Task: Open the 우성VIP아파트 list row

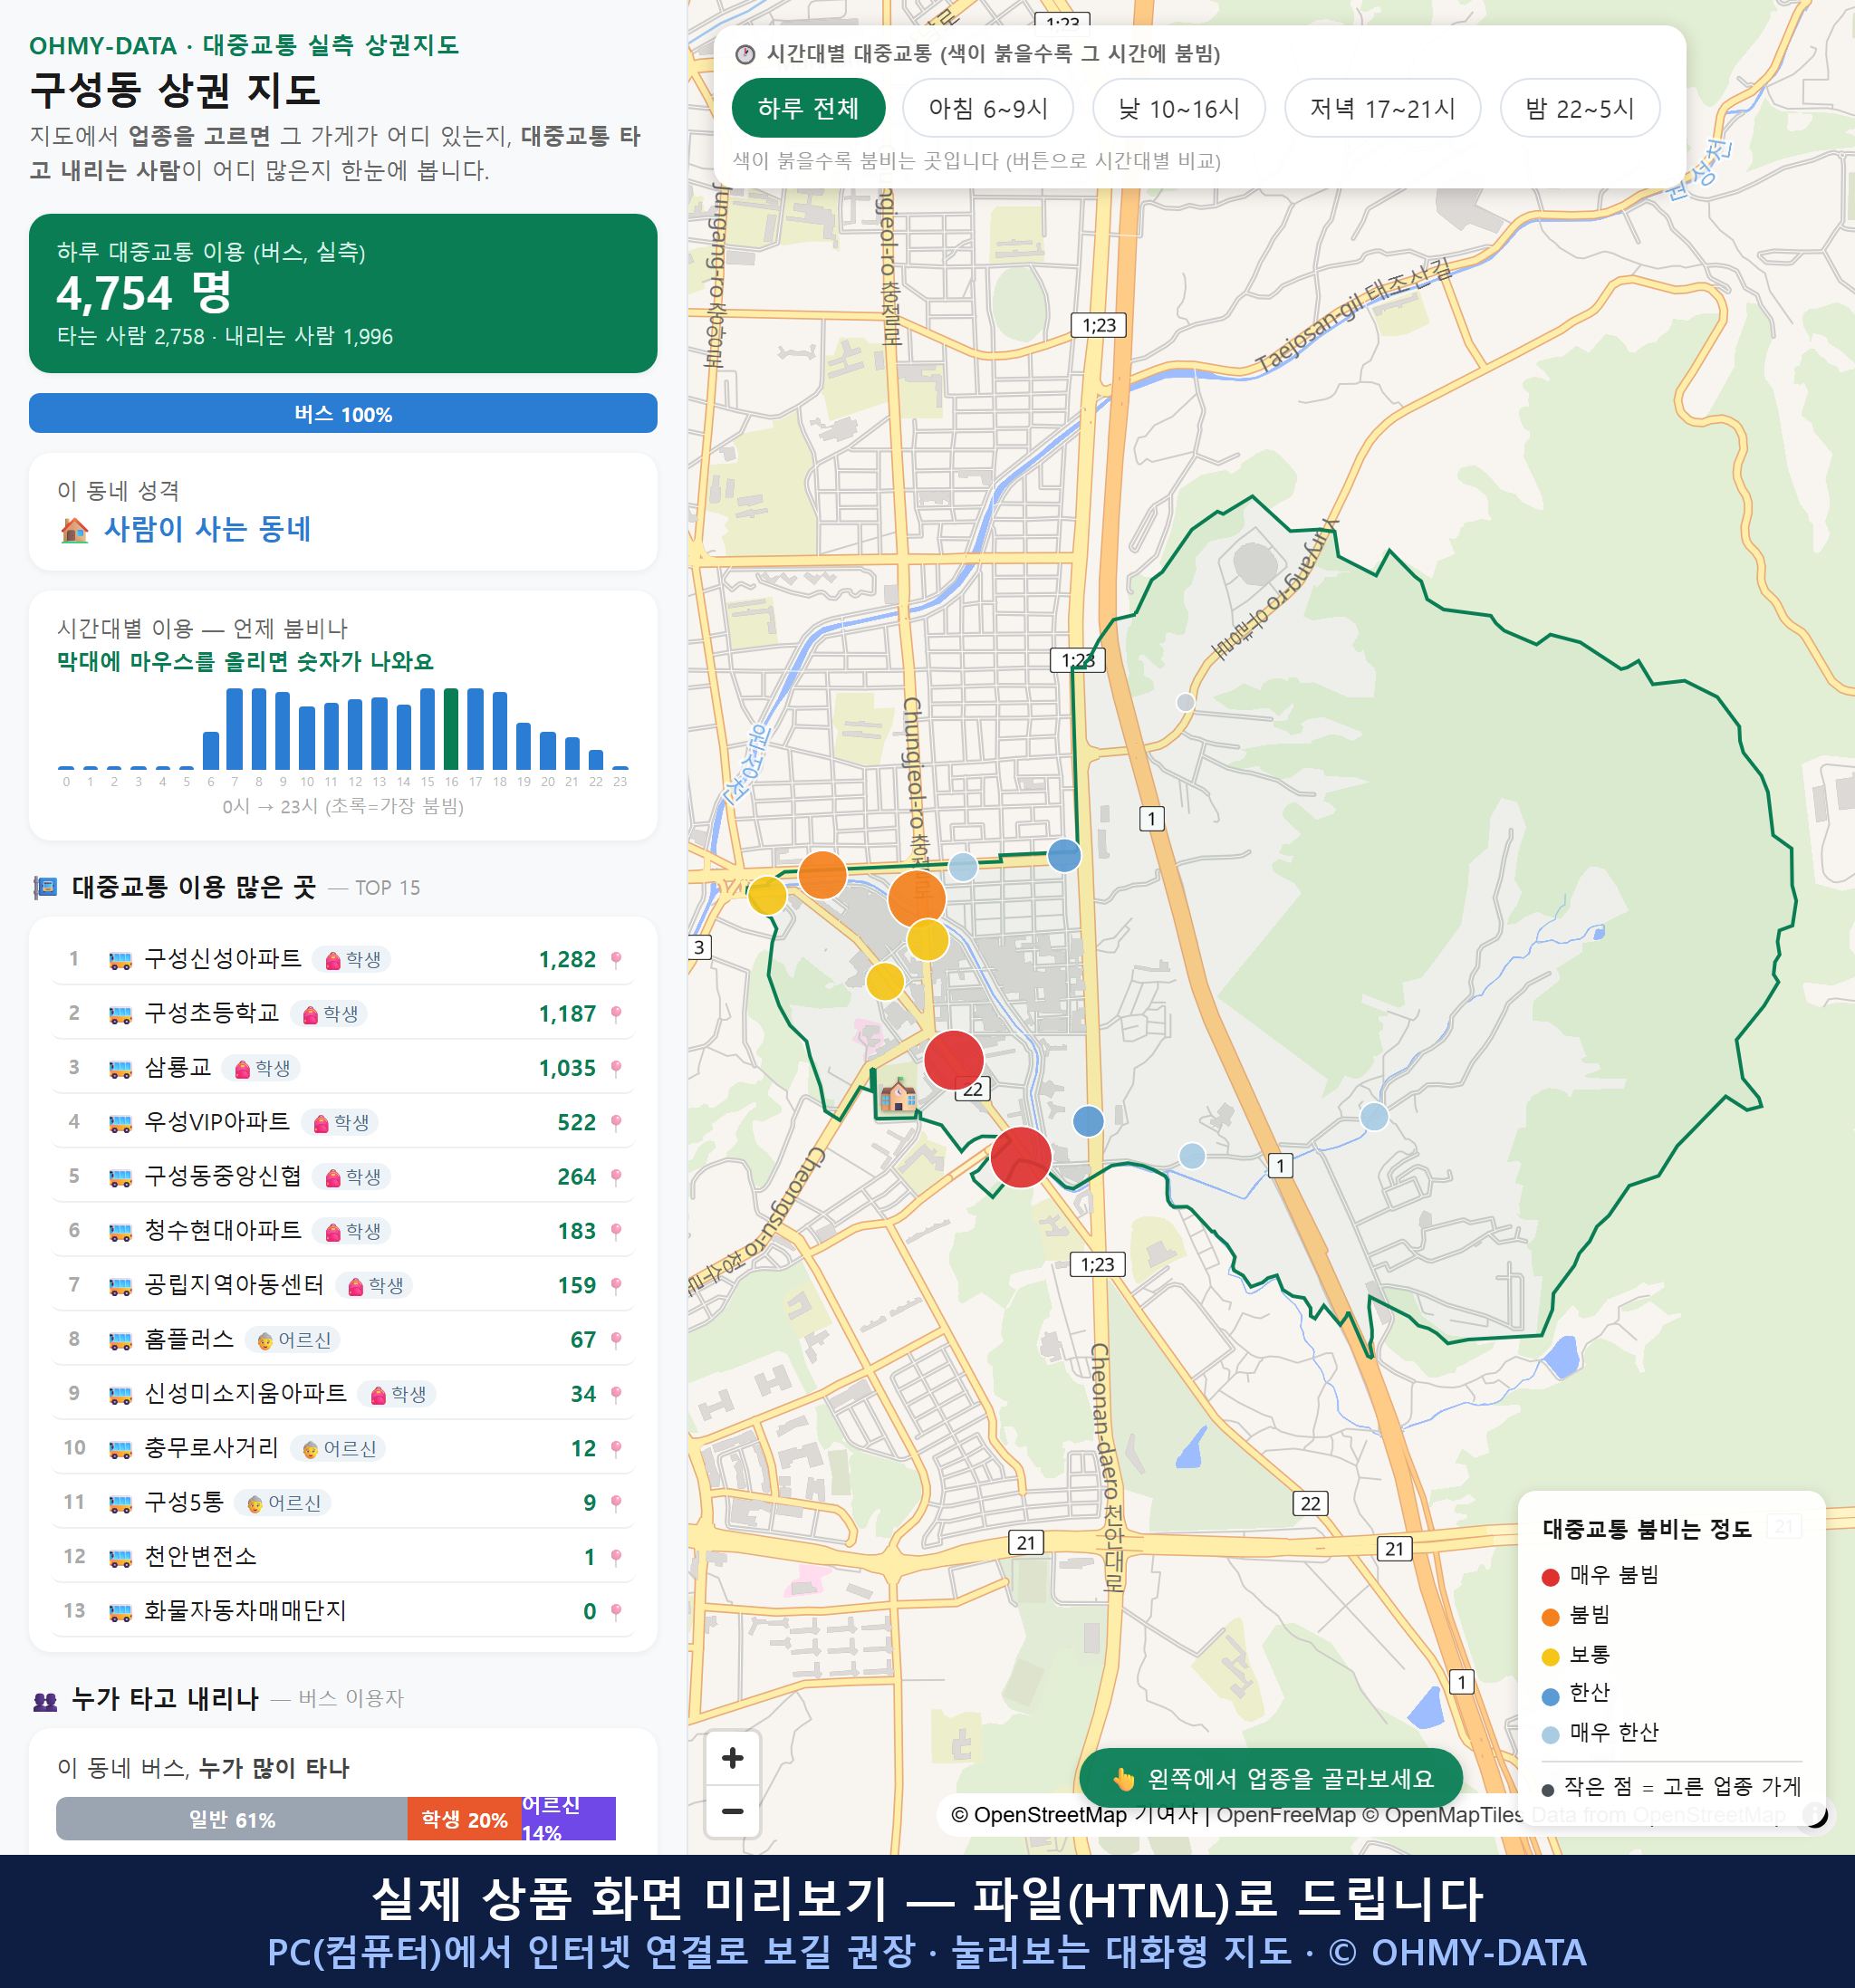Action: tap(343, 1122)
